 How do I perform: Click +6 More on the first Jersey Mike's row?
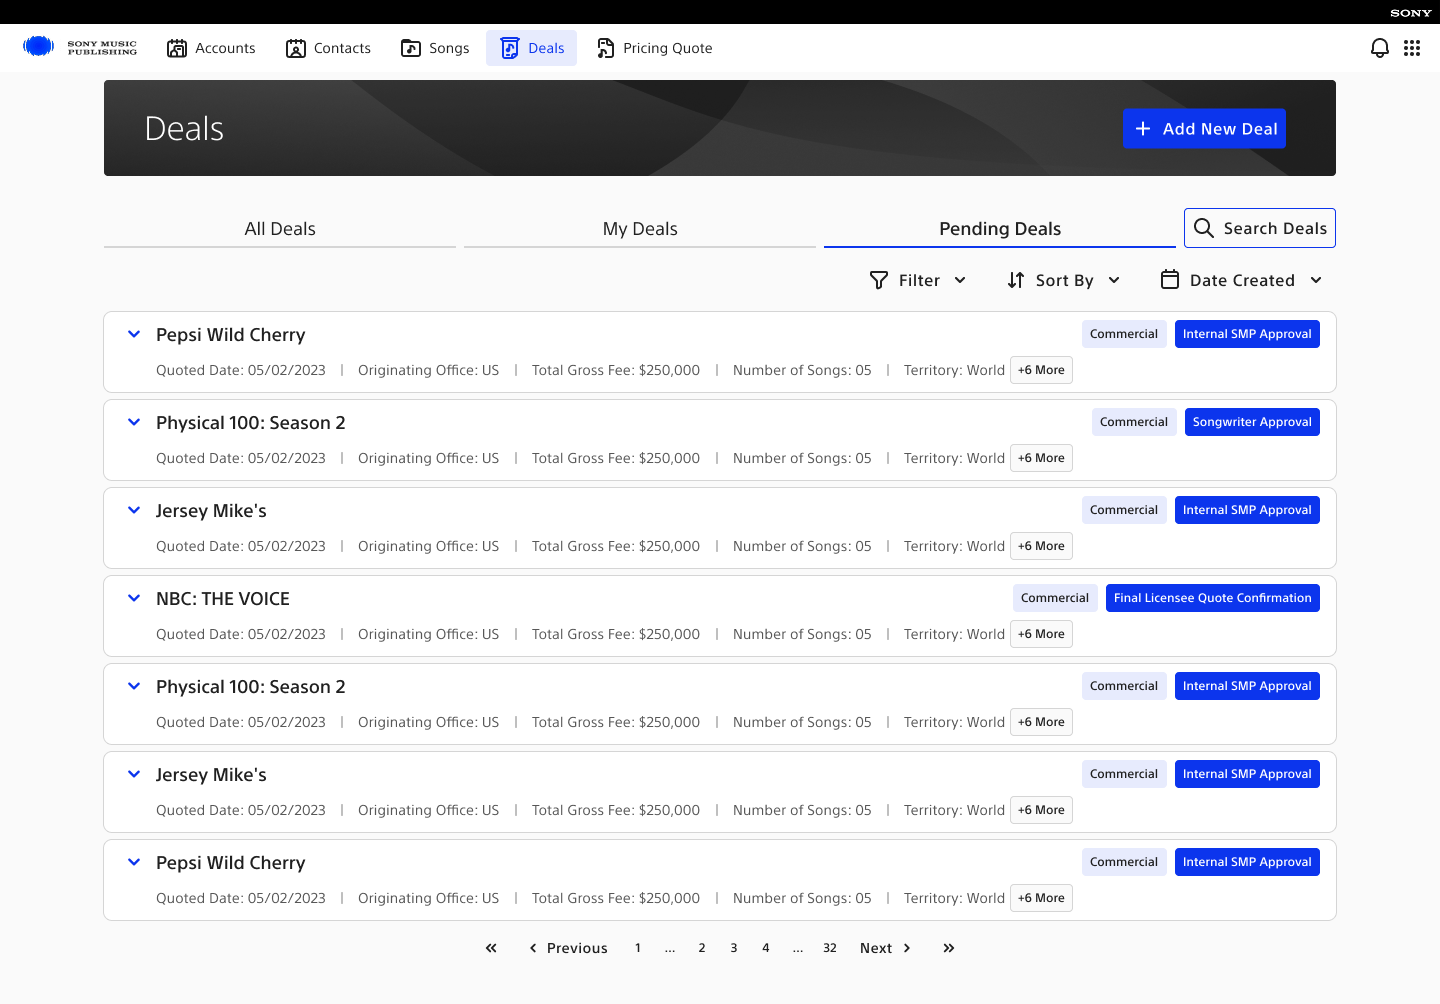tap(1041, 546)
